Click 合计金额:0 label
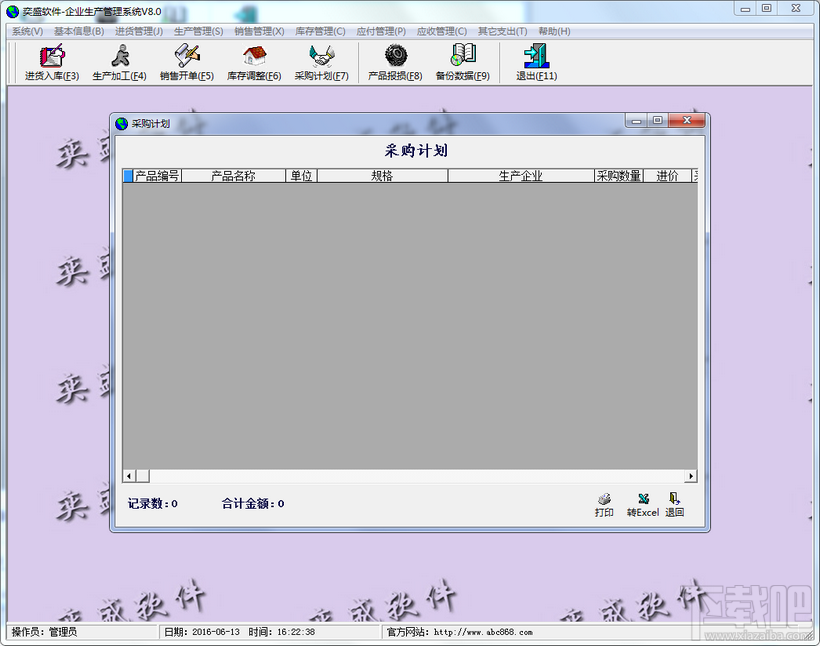Image resolution: width=820 pixels, height=646 pixels. 253,504
